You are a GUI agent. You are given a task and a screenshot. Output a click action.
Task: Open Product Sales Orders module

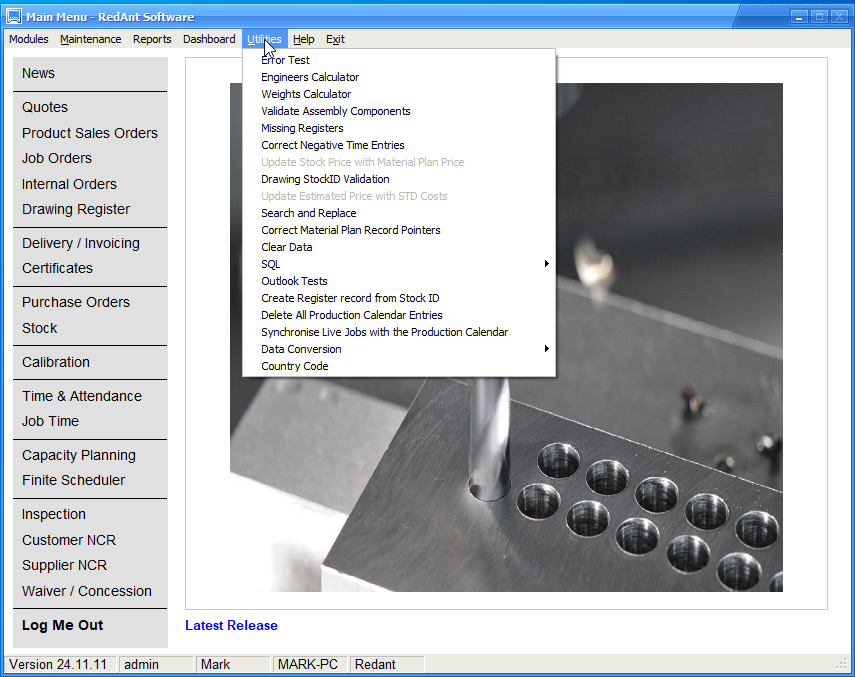[x=90, y=133]
